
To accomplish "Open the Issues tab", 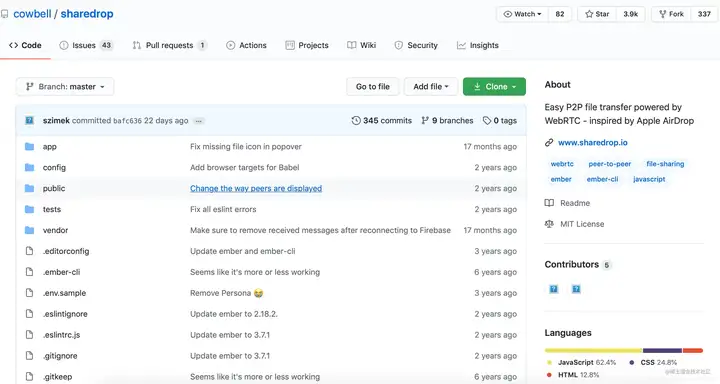I will coord(86,45).
